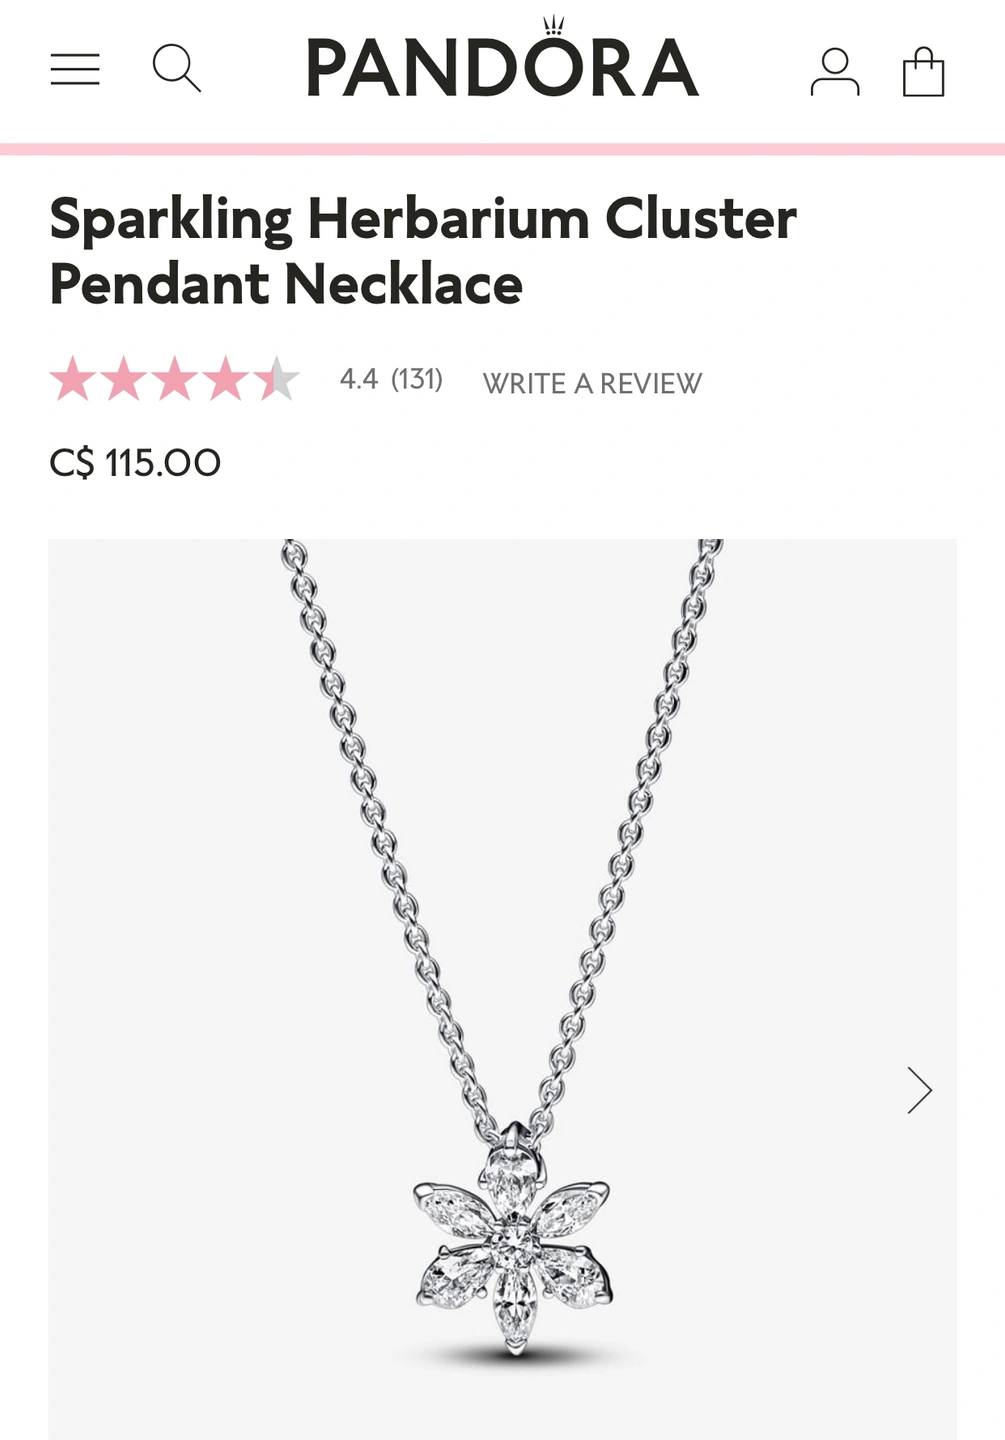Click the 4.4 rating score
This screenshot has height=1440, width=1005.
click(x=359, y=379)
